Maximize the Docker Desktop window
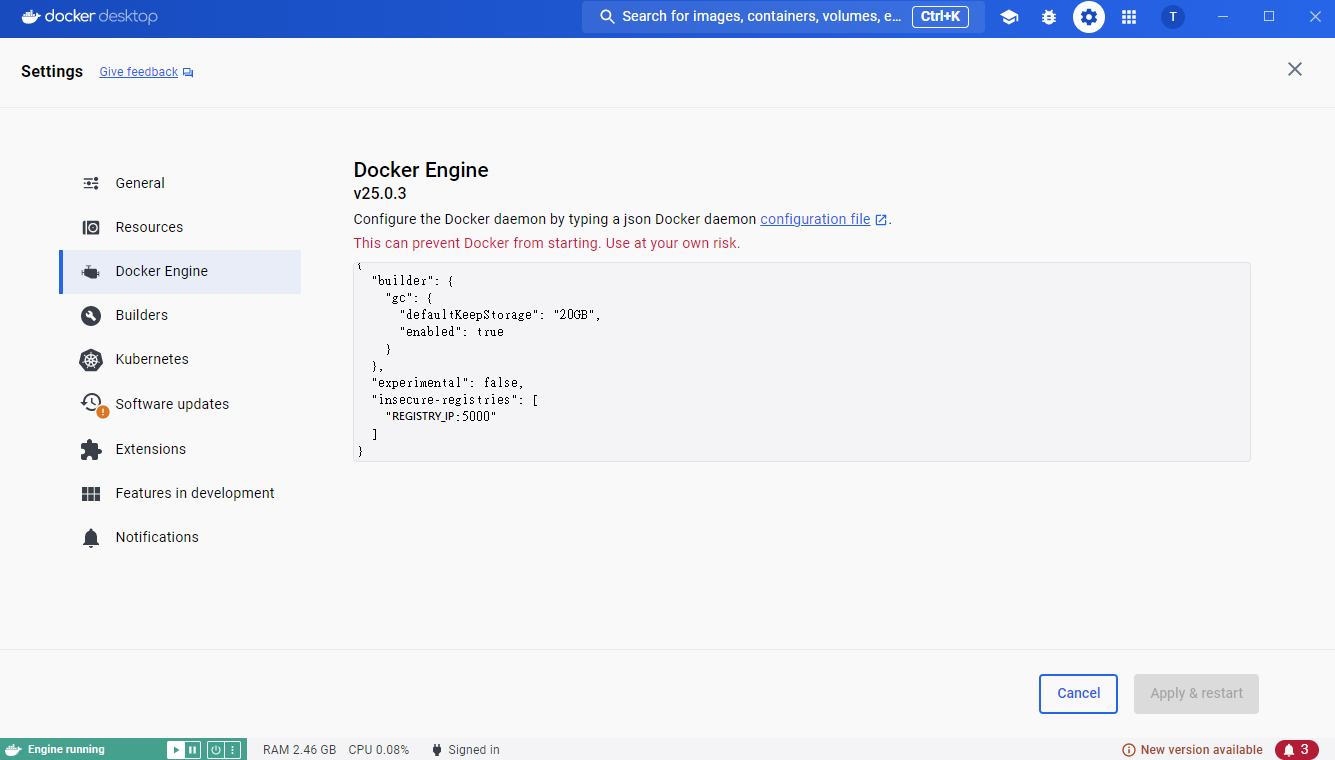Viewport: 1335px width, 760px height. click(1269, 17)
